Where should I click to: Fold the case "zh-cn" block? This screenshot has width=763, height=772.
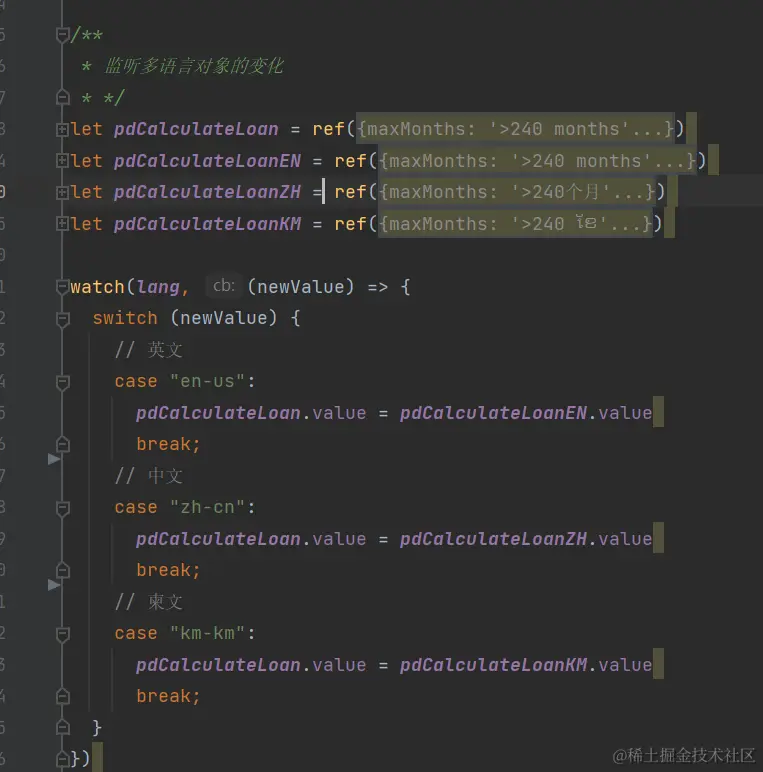[63, 508]
